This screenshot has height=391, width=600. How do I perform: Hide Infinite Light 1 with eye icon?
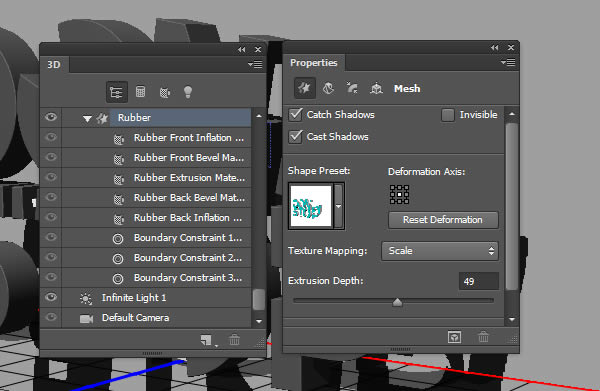coord(51,297)
